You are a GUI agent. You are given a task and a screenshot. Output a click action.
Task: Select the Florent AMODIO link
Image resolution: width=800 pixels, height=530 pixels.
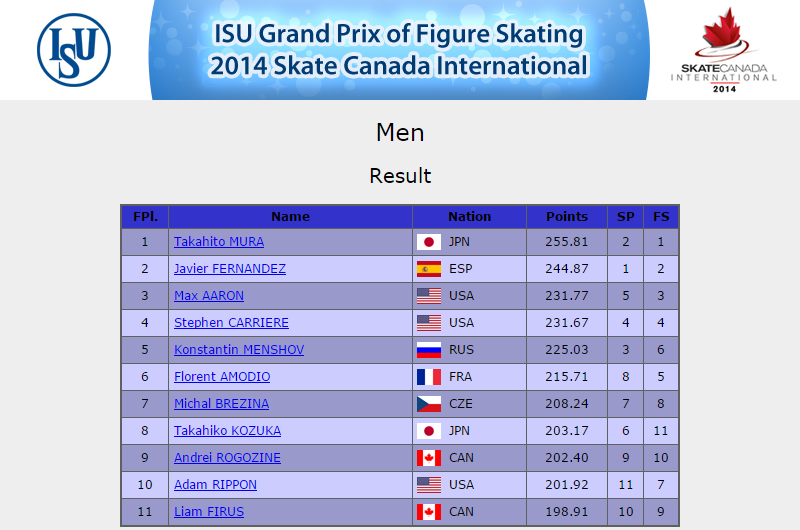coord(222,377)
